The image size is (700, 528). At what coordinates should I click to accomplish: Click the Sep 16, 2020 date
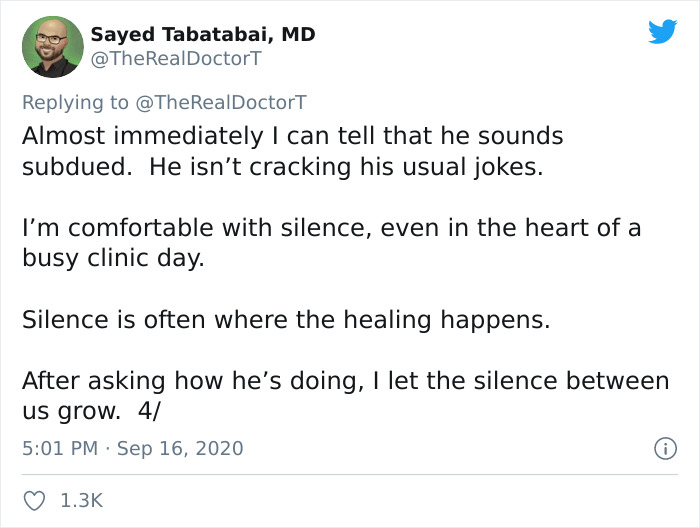tap(180, 448)
